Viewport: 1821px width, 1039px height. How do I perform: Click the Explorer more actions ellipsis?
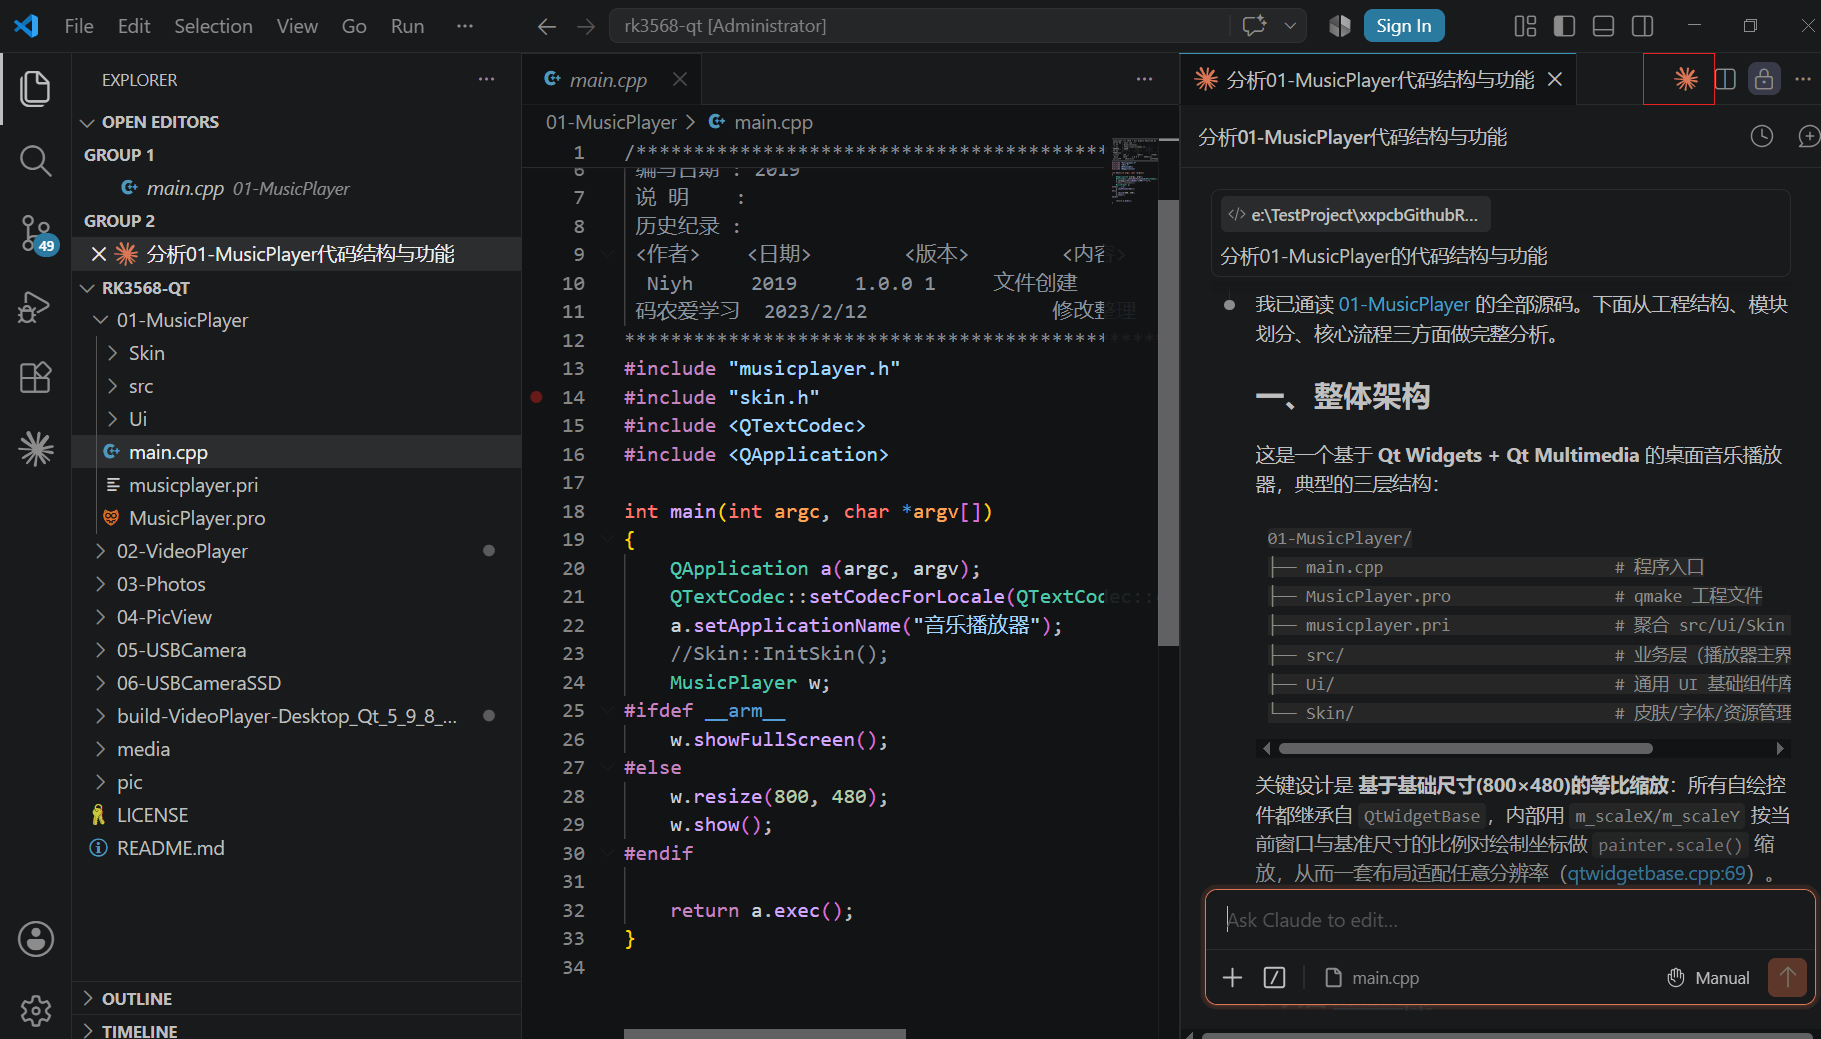[486, 79]
